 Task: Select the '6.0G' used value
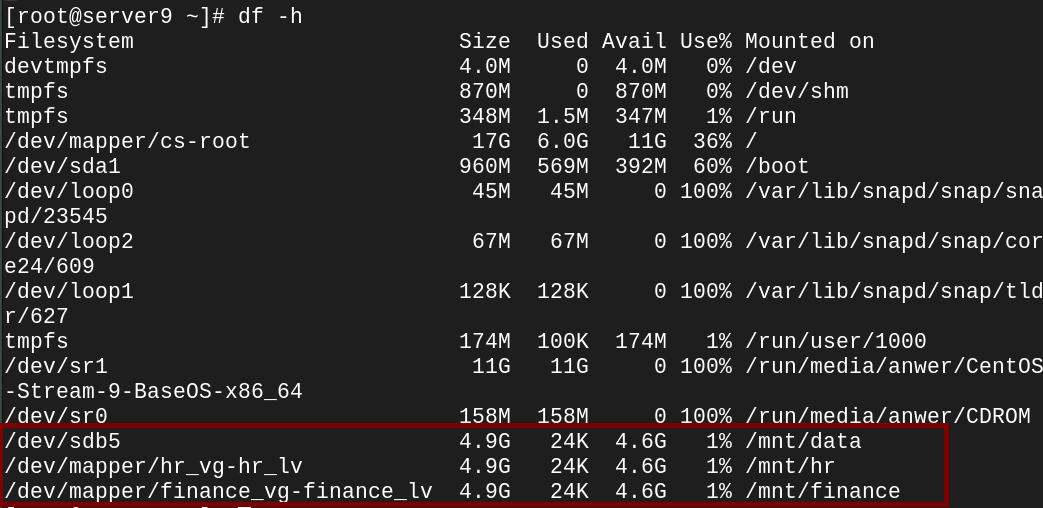[x=563, y=141]
